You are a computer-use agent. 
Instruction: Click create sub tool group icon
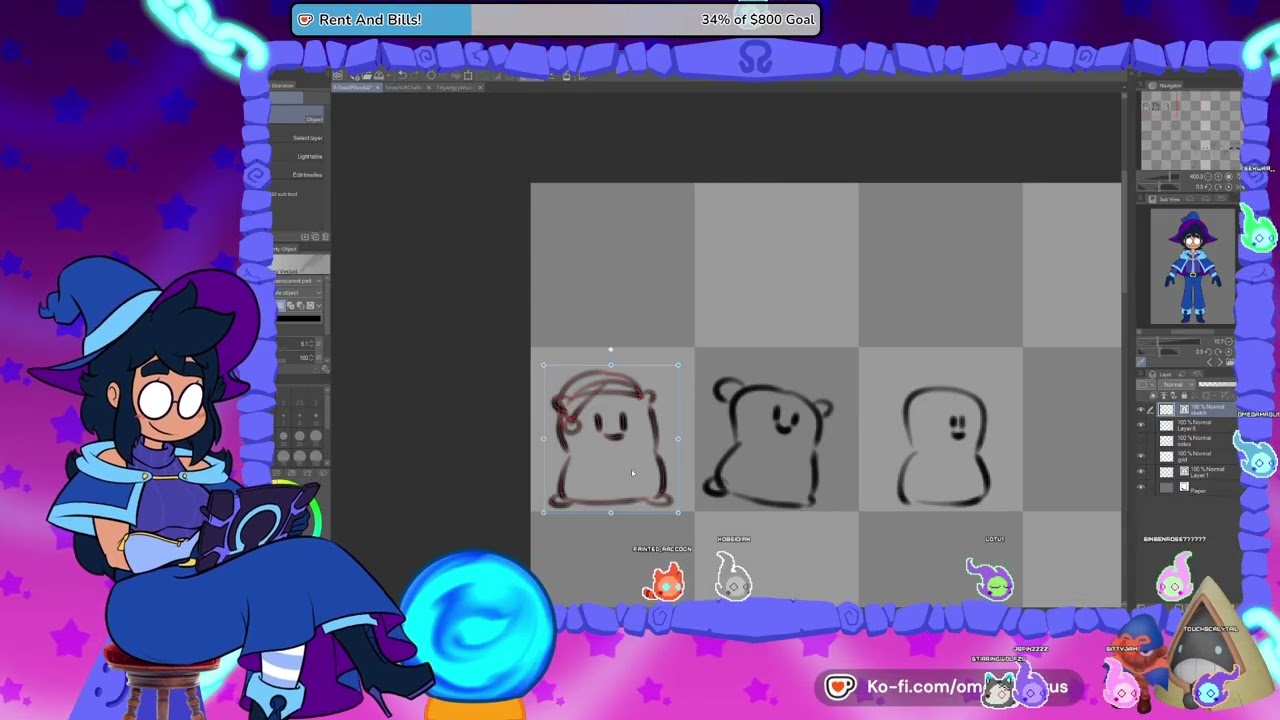[305, 237]
